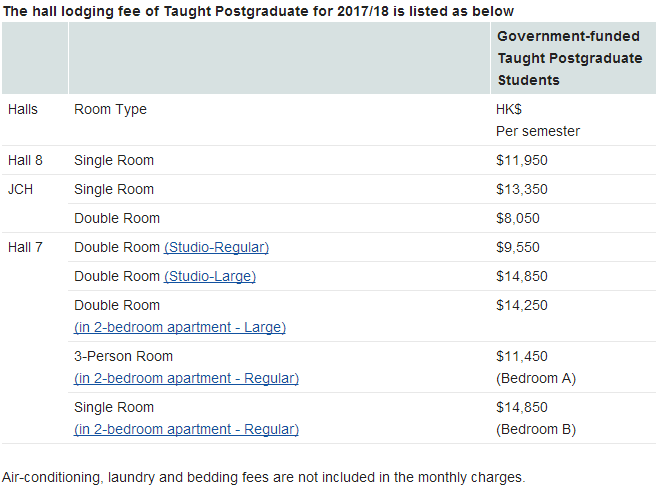Click the $9,550 Studio-Regular fee

coord(518,247)
